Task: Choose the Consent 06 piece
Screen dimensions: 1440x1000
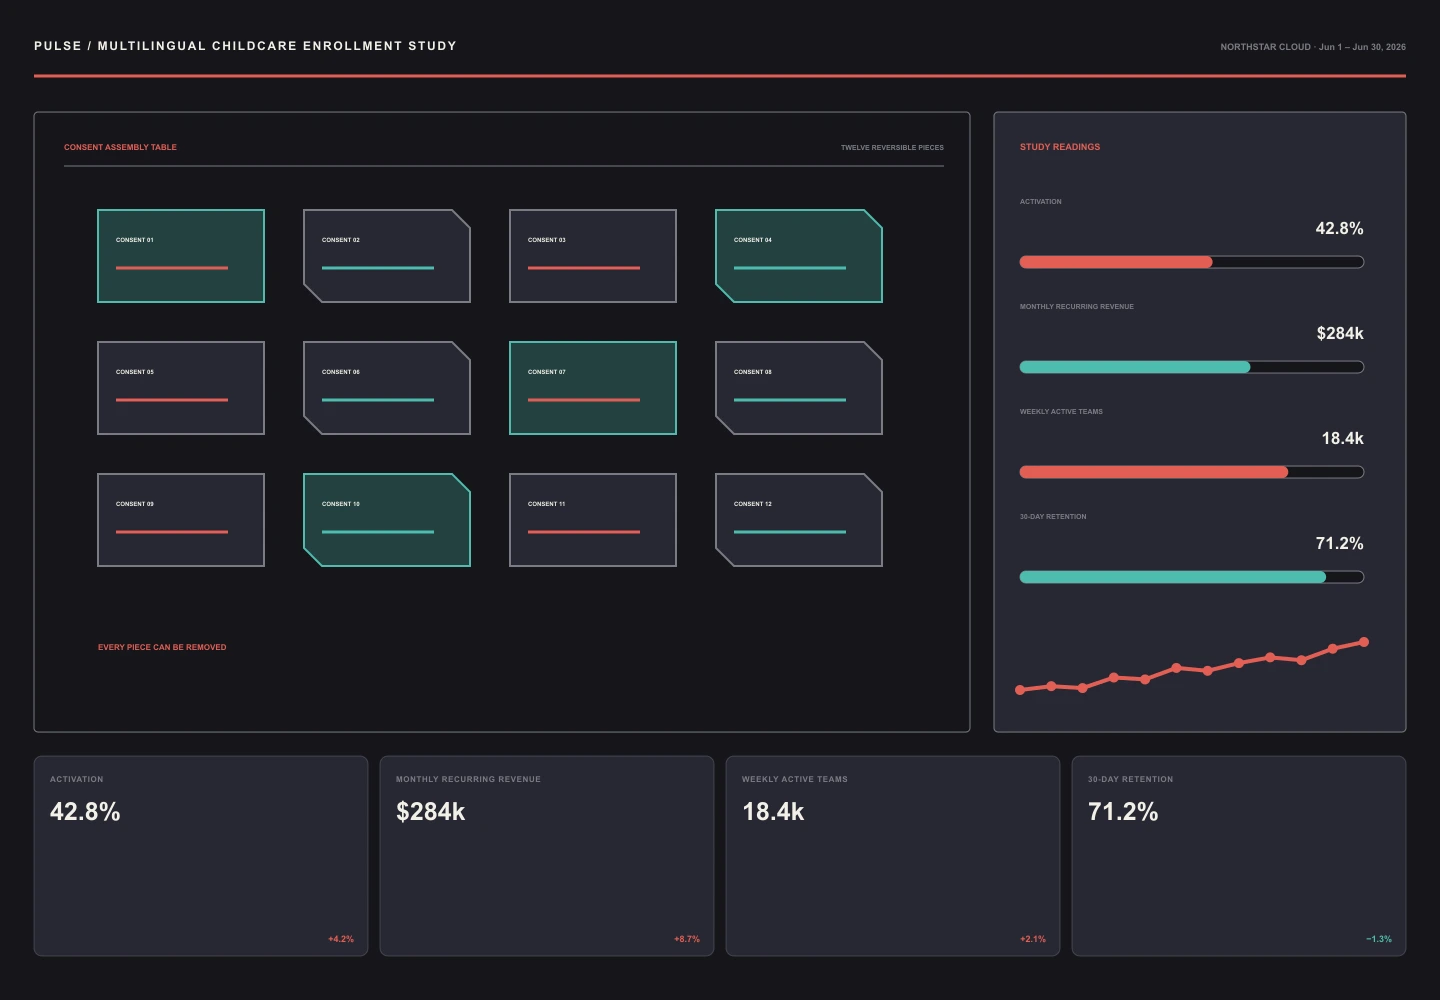Action: tap(387, 388)
